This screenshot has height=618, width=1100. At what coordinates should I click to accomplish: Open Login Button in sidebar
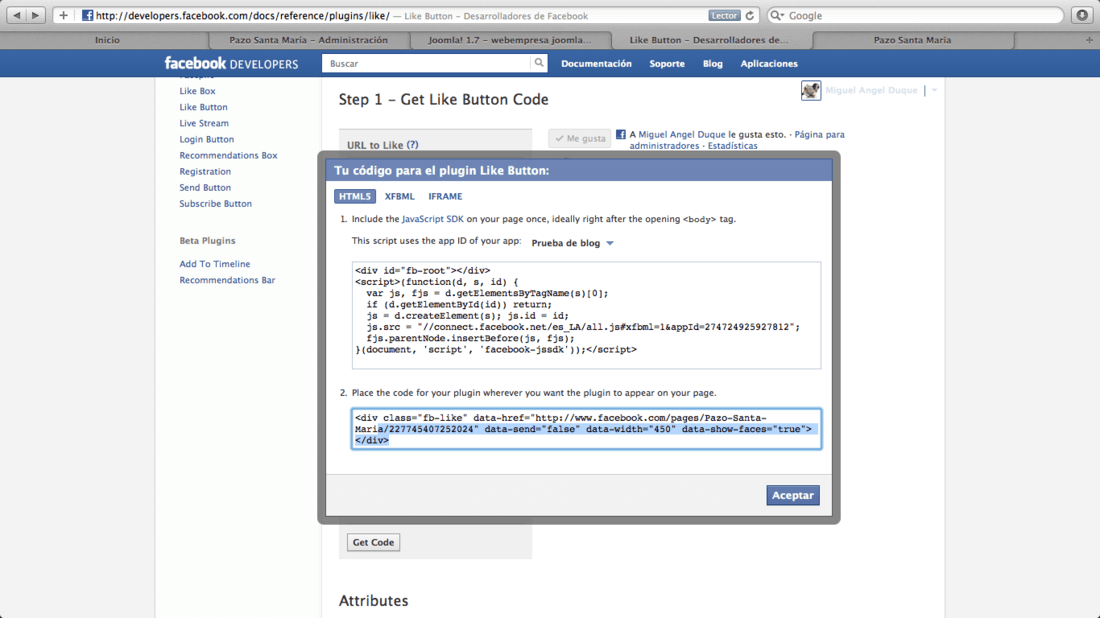[207, 140]
